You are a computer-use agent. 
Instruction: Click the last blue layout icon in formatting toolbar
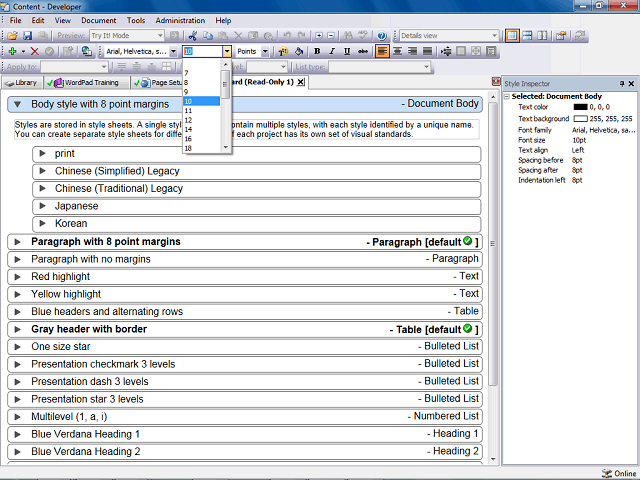click(491, 51)
